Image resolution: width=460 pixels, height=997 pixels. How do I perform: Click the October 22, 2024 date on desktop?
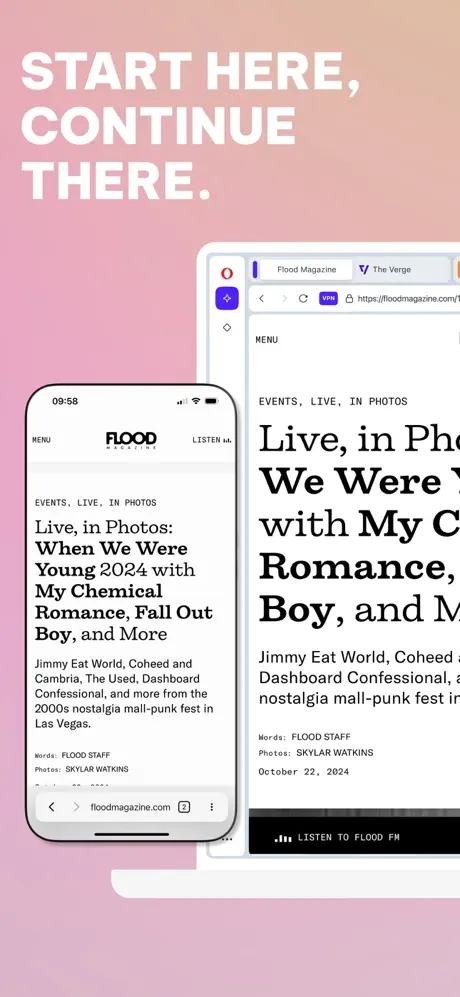303,772
